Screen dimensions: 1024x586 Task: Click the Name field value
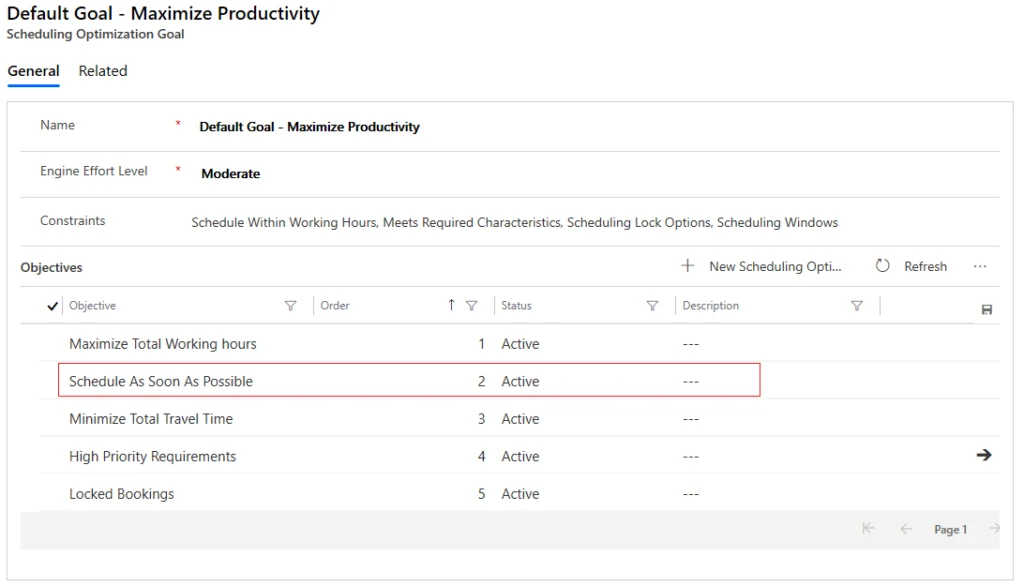coord(309,127)
